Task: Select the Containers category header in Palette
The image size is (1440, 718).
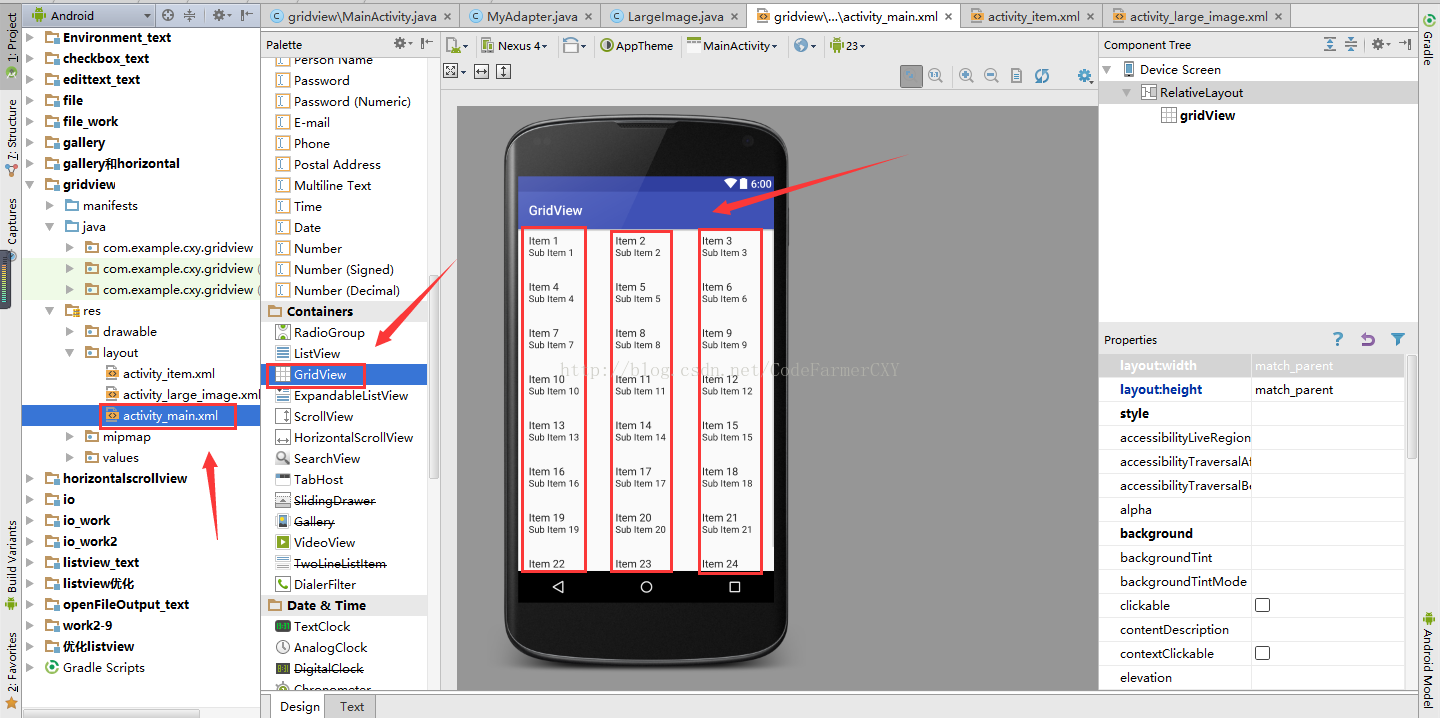Action: (346, 311)
